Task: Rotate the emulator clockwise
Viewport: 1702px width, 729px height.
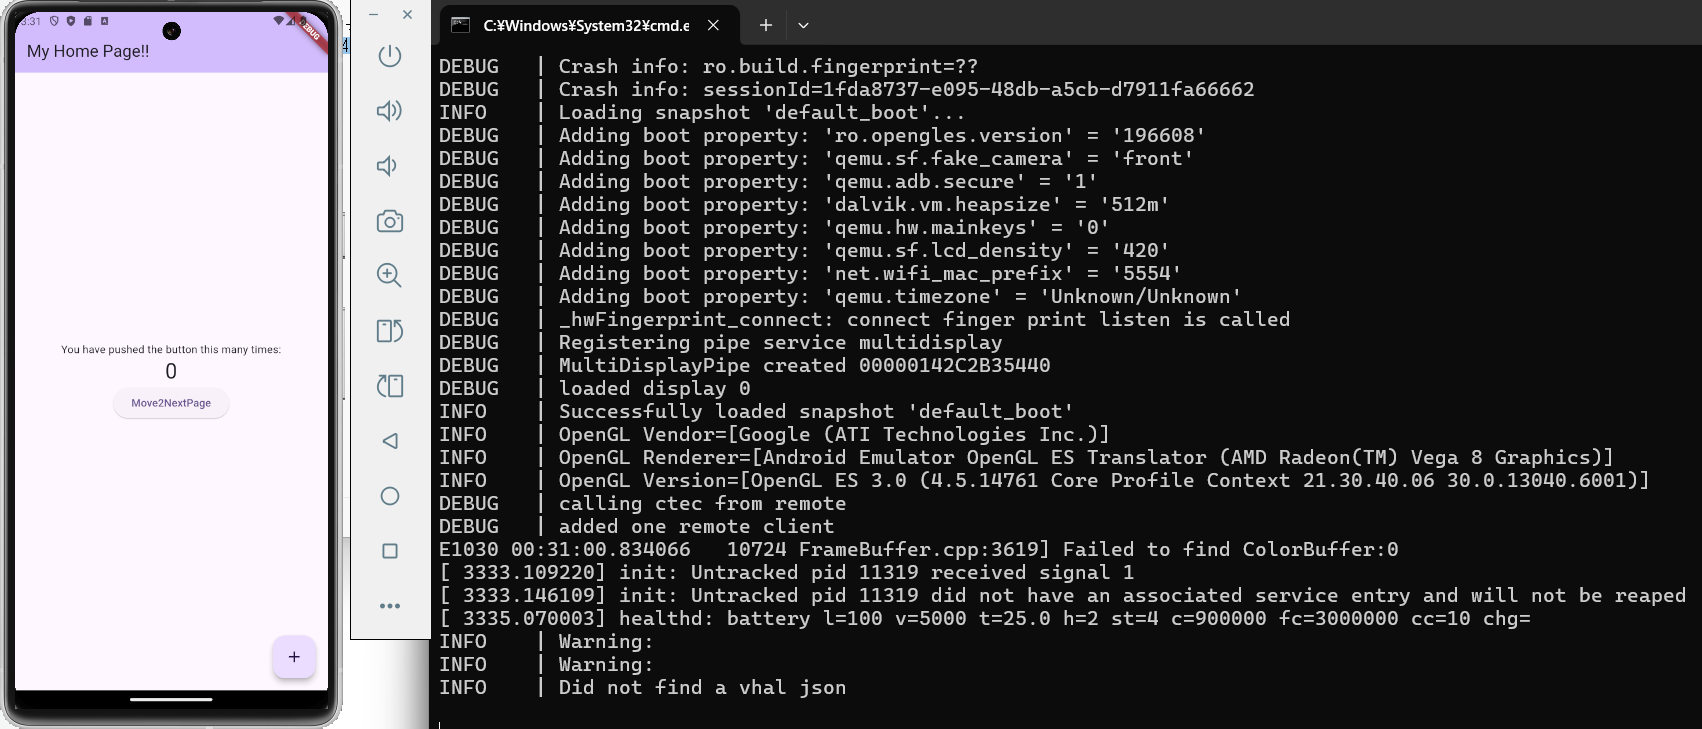Action: [x=390, y=385]
